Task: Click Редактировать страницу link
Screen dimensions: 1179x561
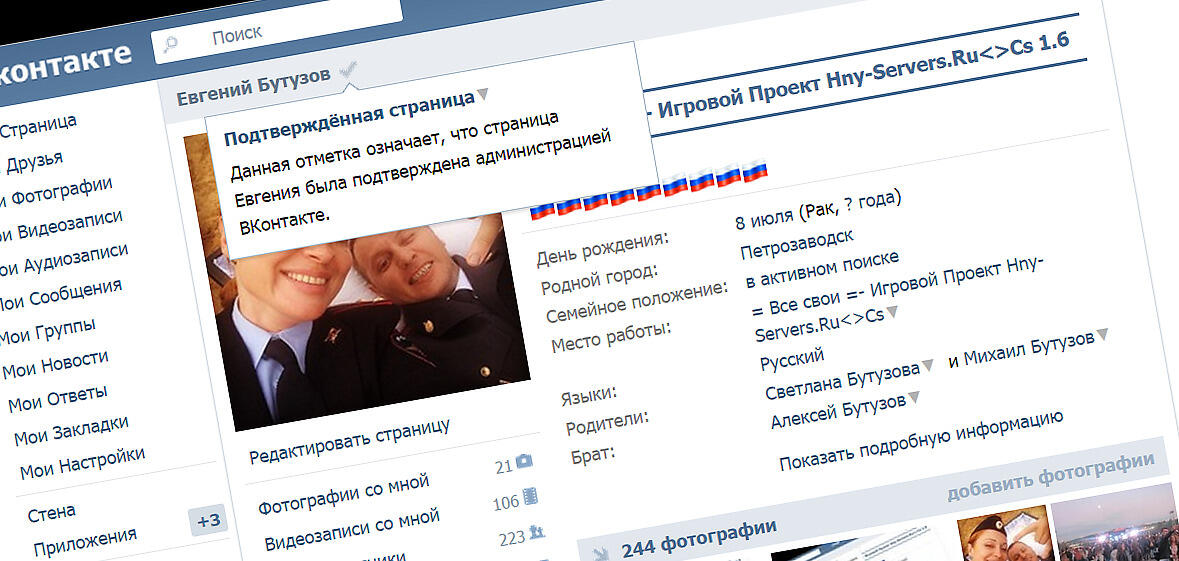Action: [x=350, y=441]
